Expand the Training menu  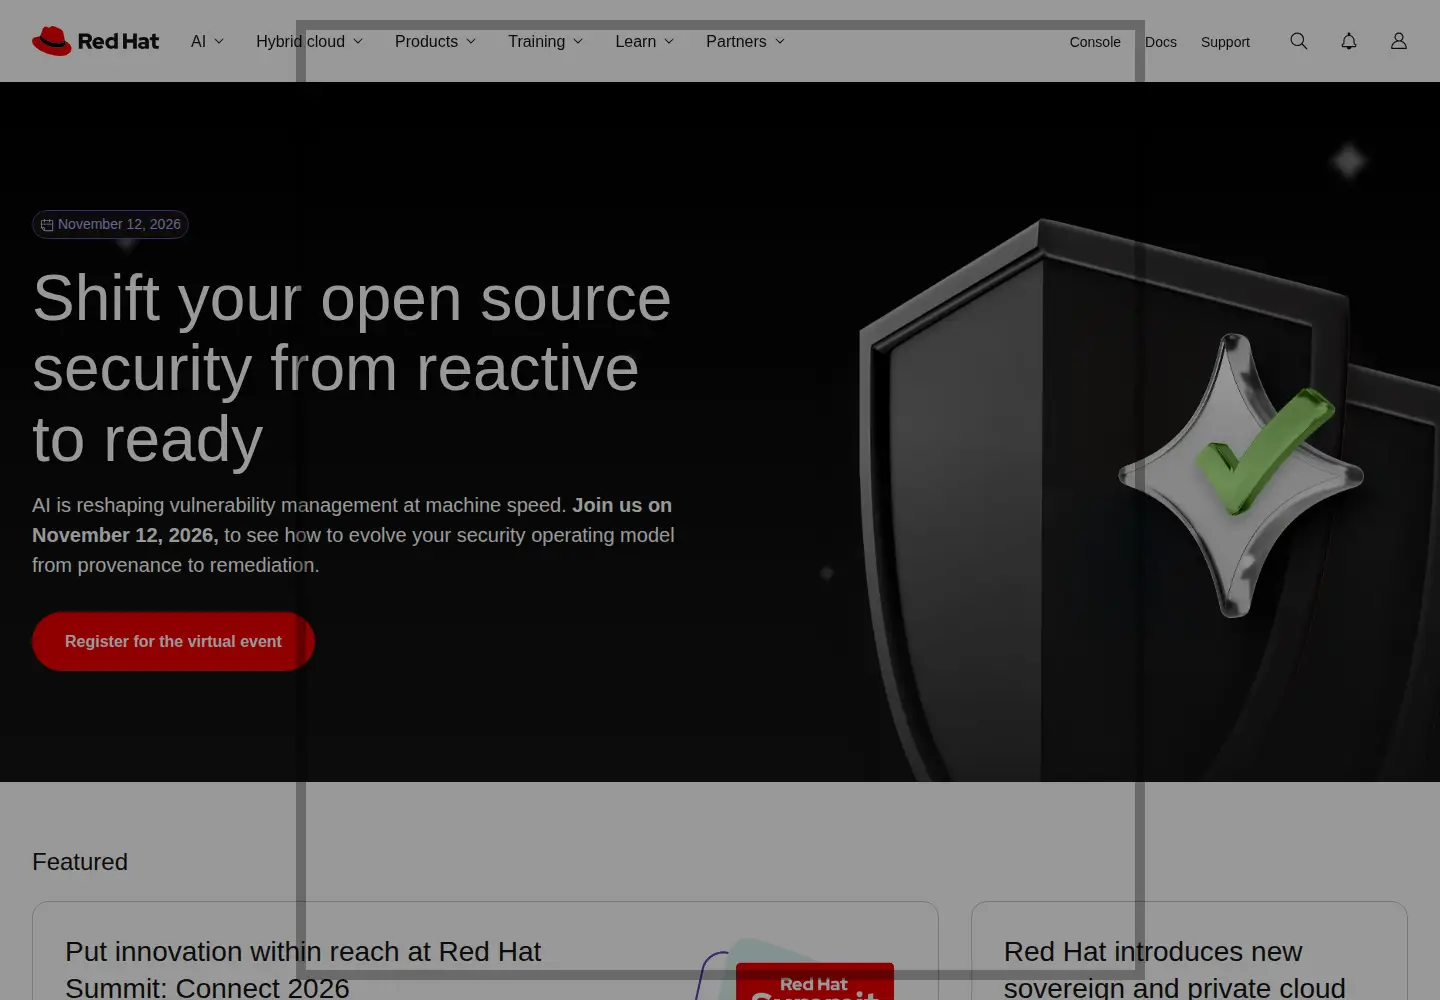[x=545, y=41]
